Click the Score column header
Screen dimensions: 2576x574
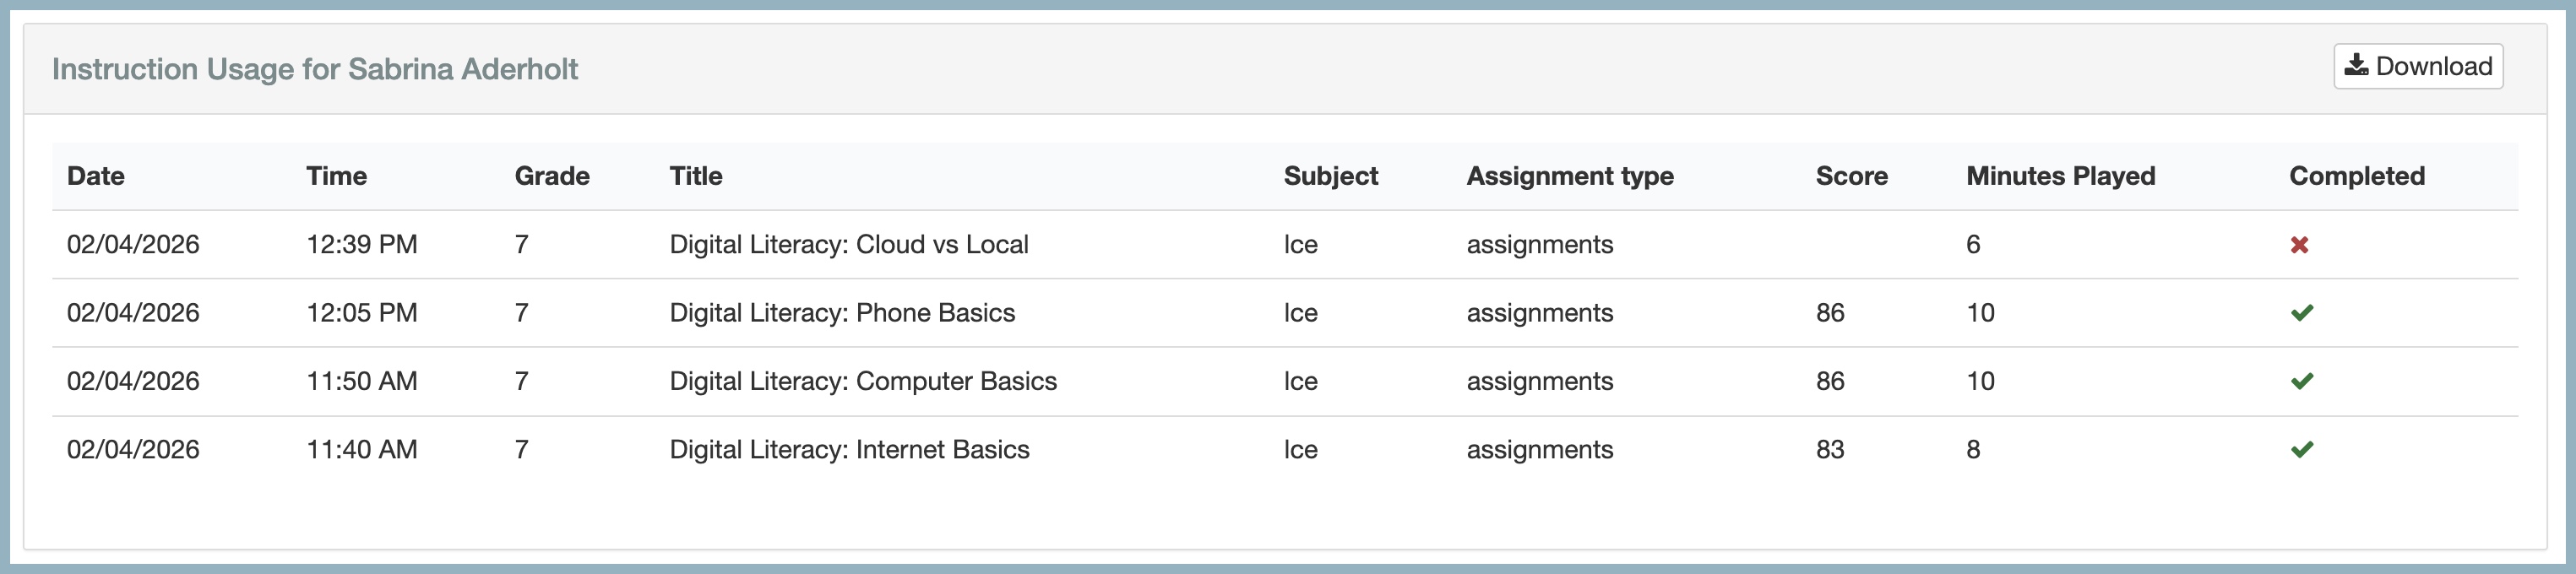click(x=1851, y=176)
